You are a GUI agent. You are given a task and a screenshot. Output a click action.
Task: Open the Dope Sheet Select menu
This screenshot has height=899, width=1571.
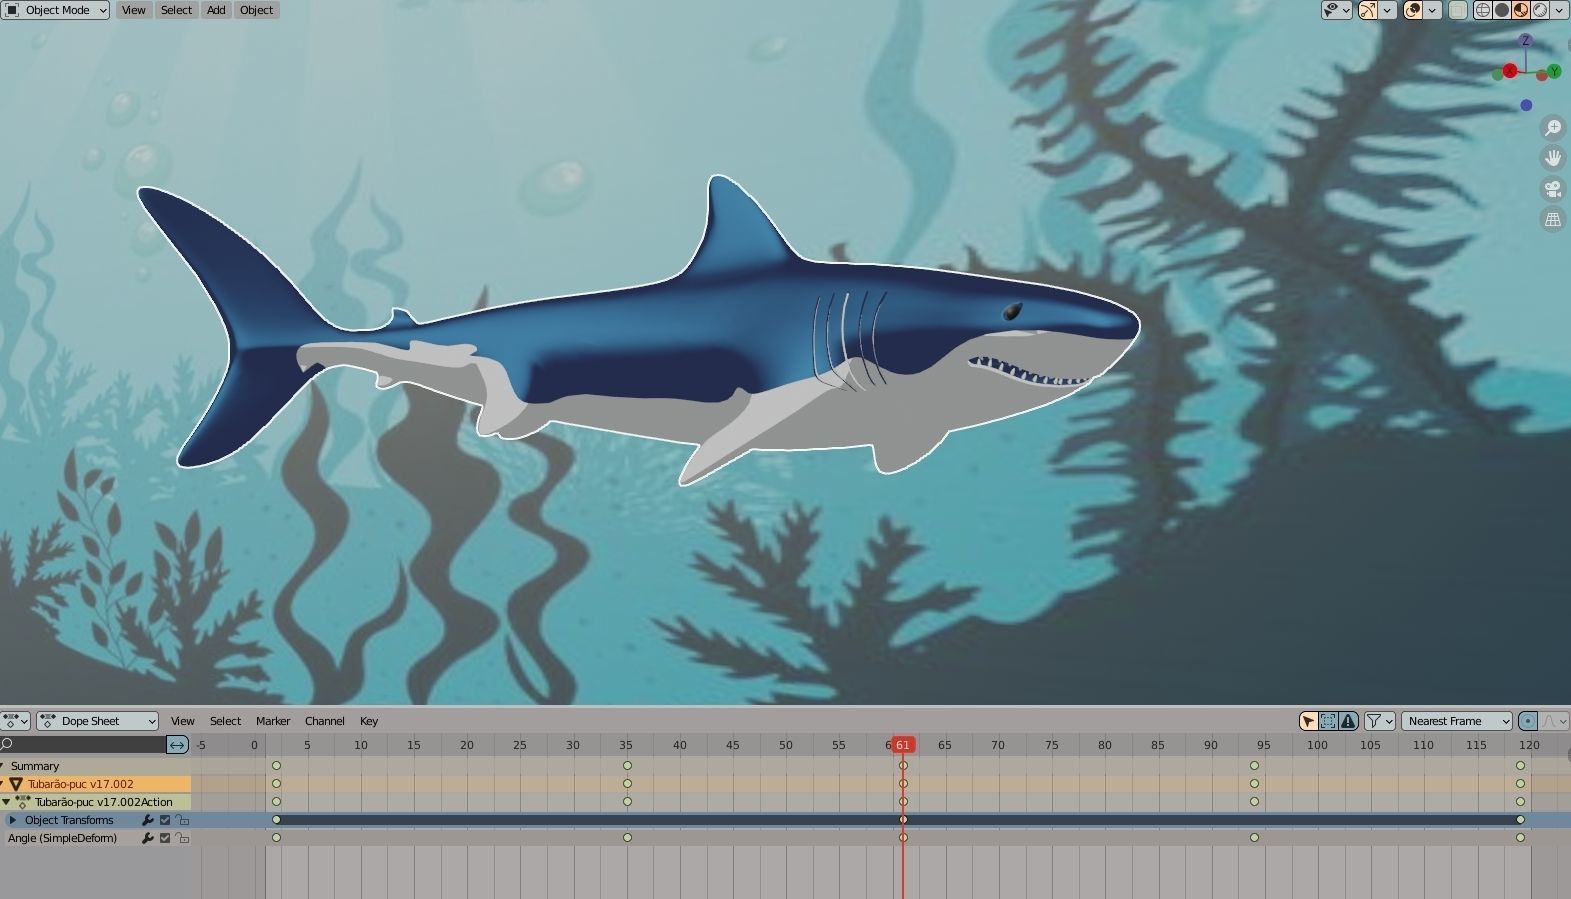click(225, 721)
